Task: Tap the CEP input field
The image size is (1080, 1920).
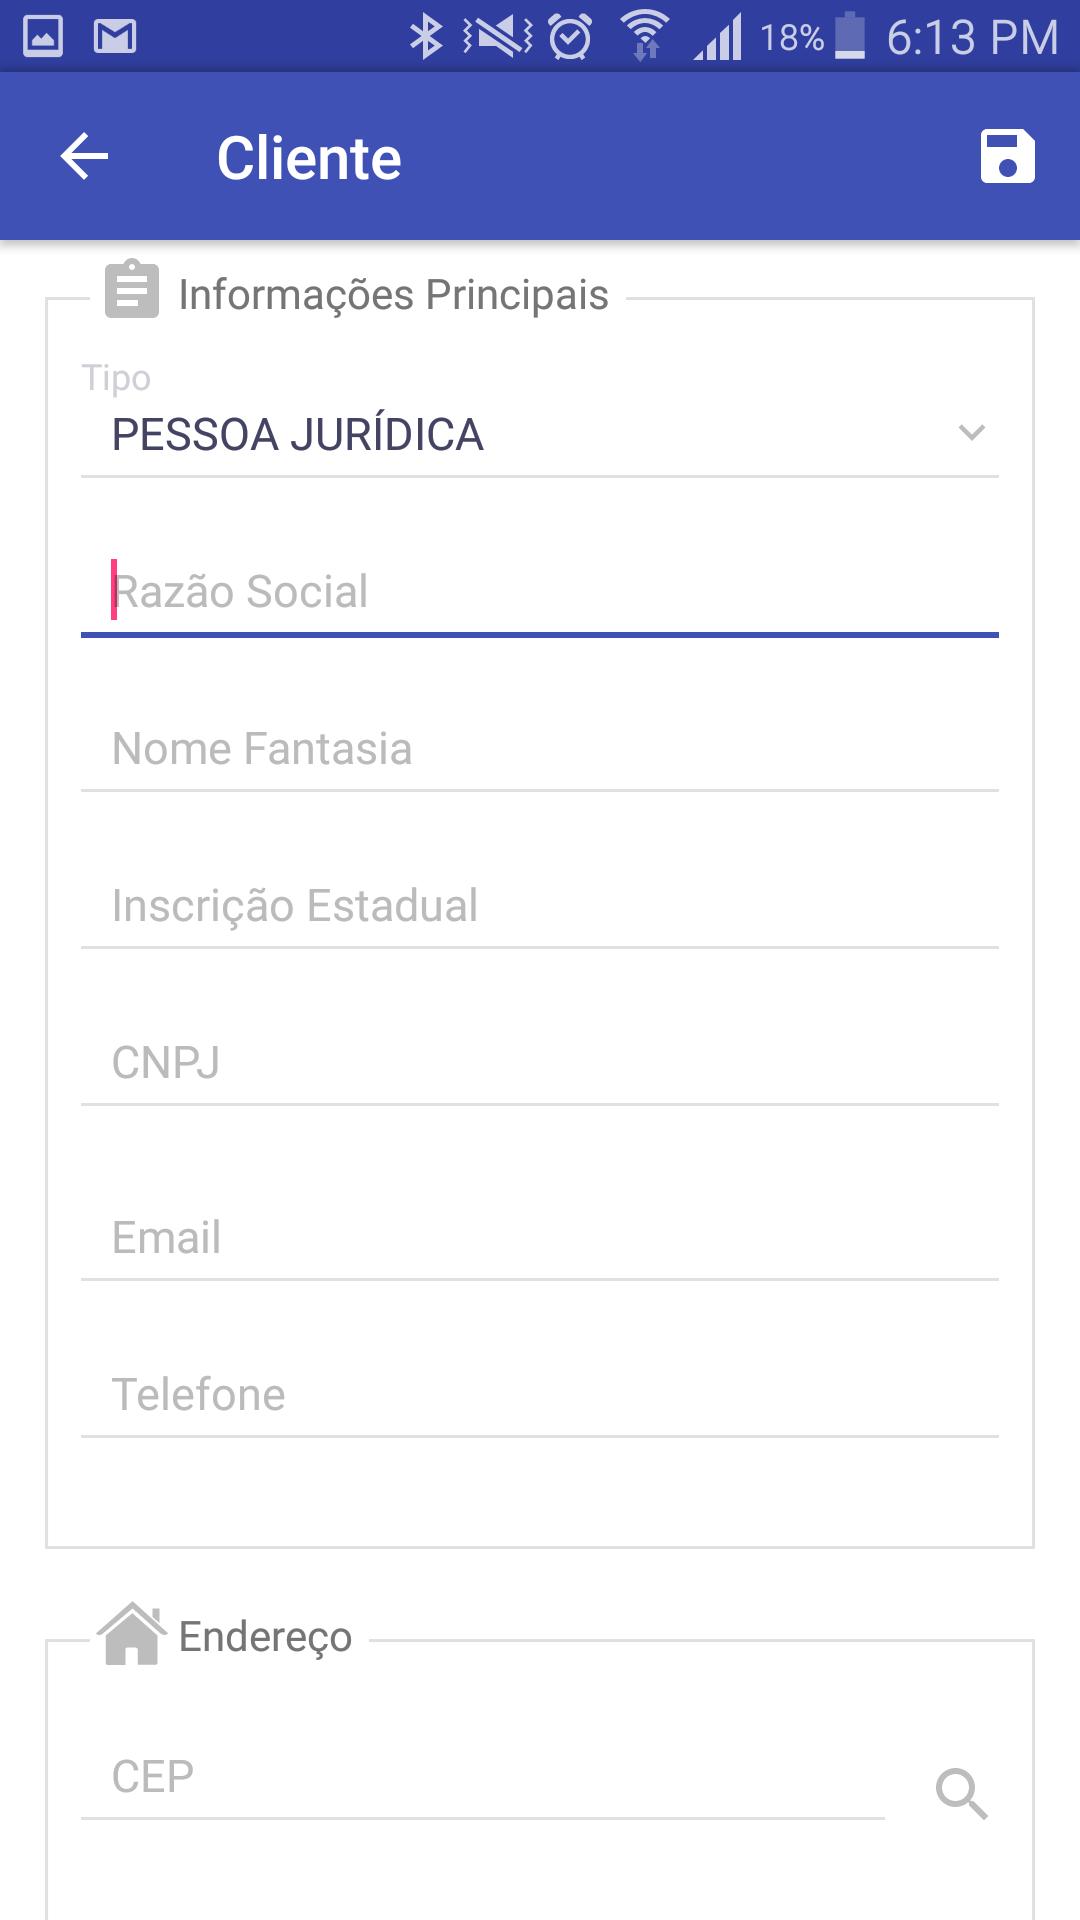Action: pos(483,1777)
